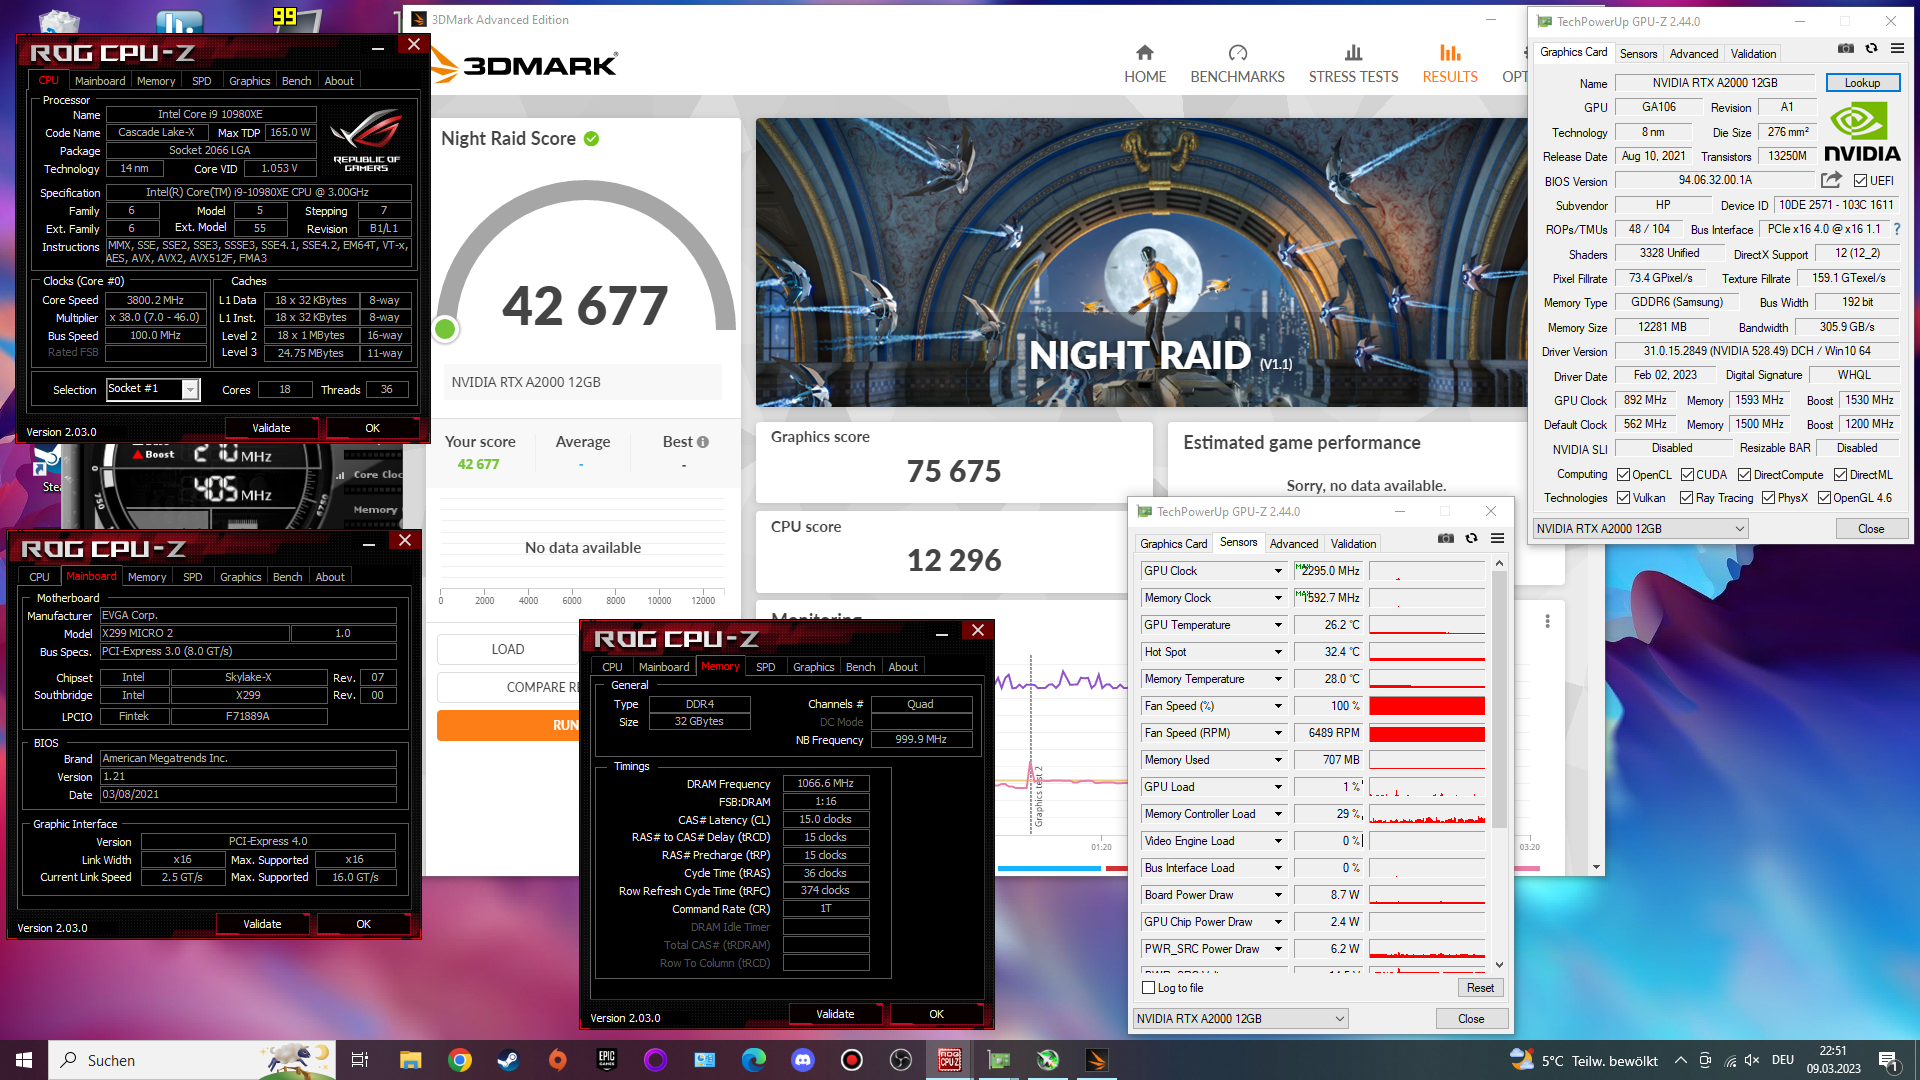Click the Night Raid score gauge indicator
1920x1080 pixels.
[x=446, y=329]
